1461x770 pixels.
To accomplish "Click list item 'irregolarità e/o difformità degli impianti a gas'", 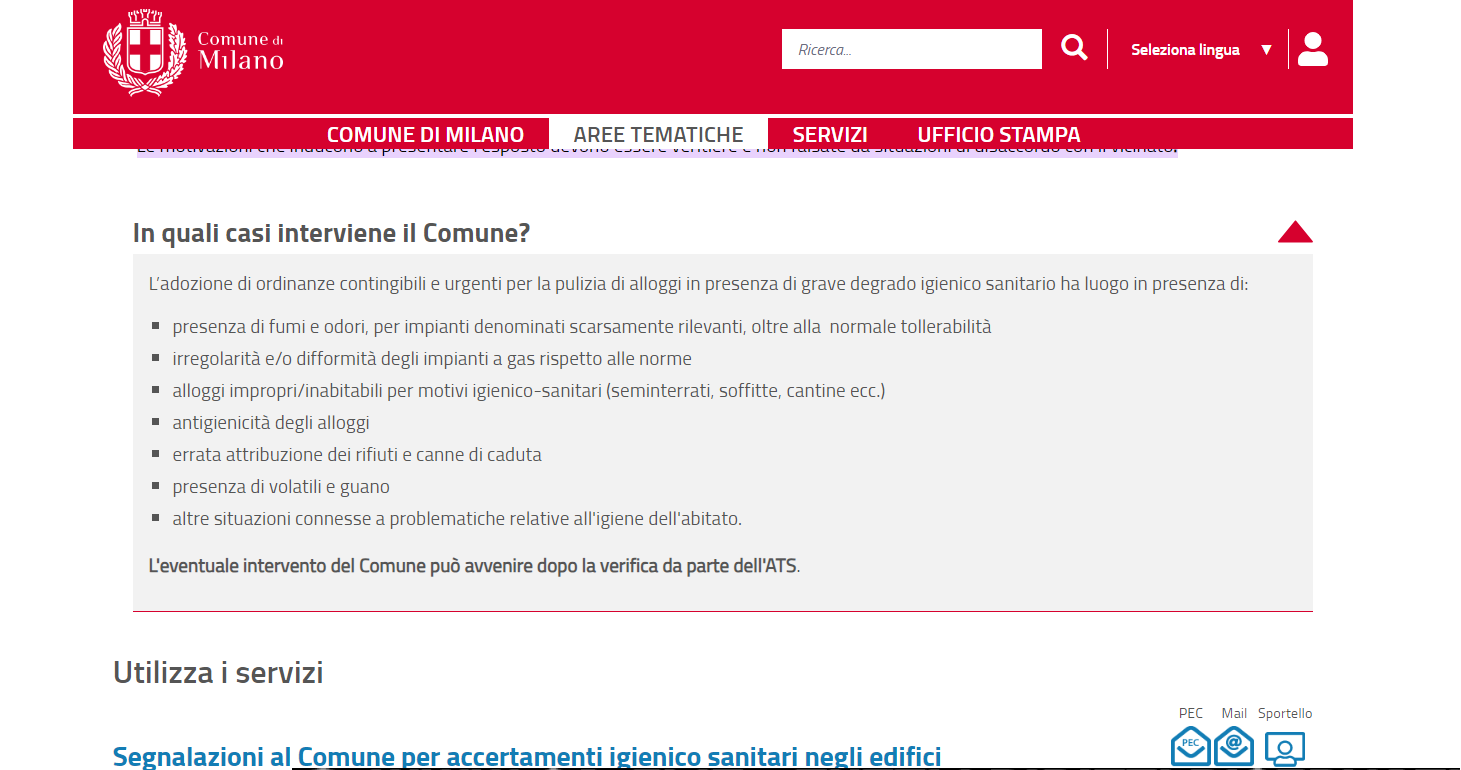I will [432, 359].
